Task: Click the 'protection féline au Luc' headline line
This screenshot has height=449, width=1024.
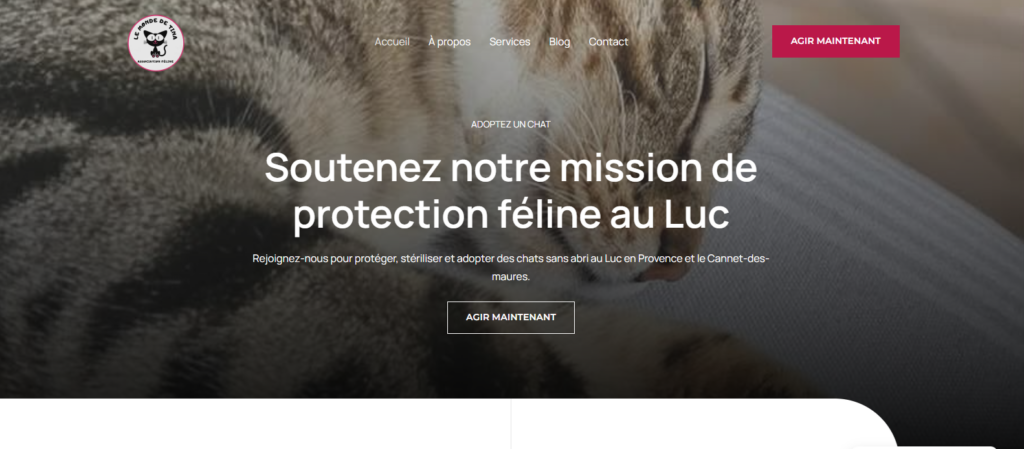Action: tap(511, 216)
